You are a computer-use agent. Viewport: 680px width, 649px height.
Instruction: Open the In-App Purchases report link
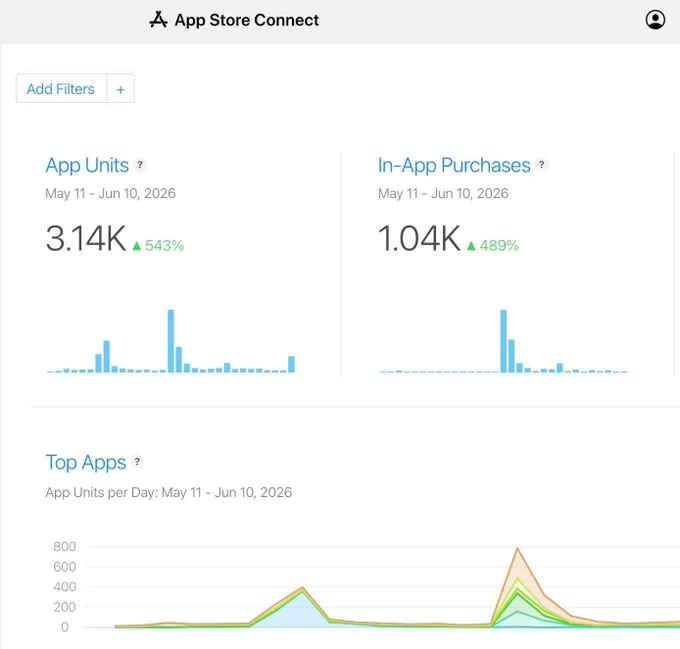coord(454,165)
